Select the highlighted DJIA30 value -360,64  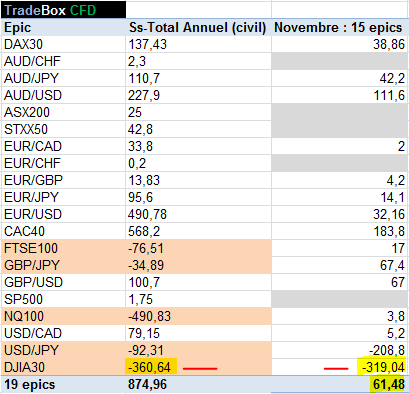coord(151,367)
